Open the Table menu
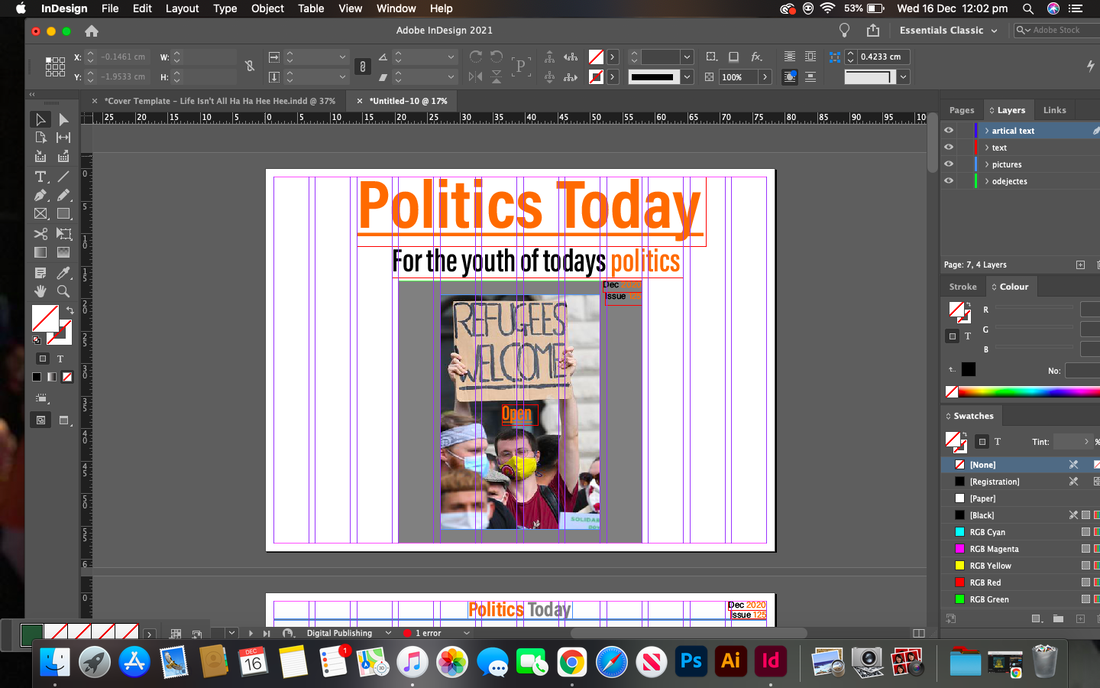1100x688 pixels. 311,8
